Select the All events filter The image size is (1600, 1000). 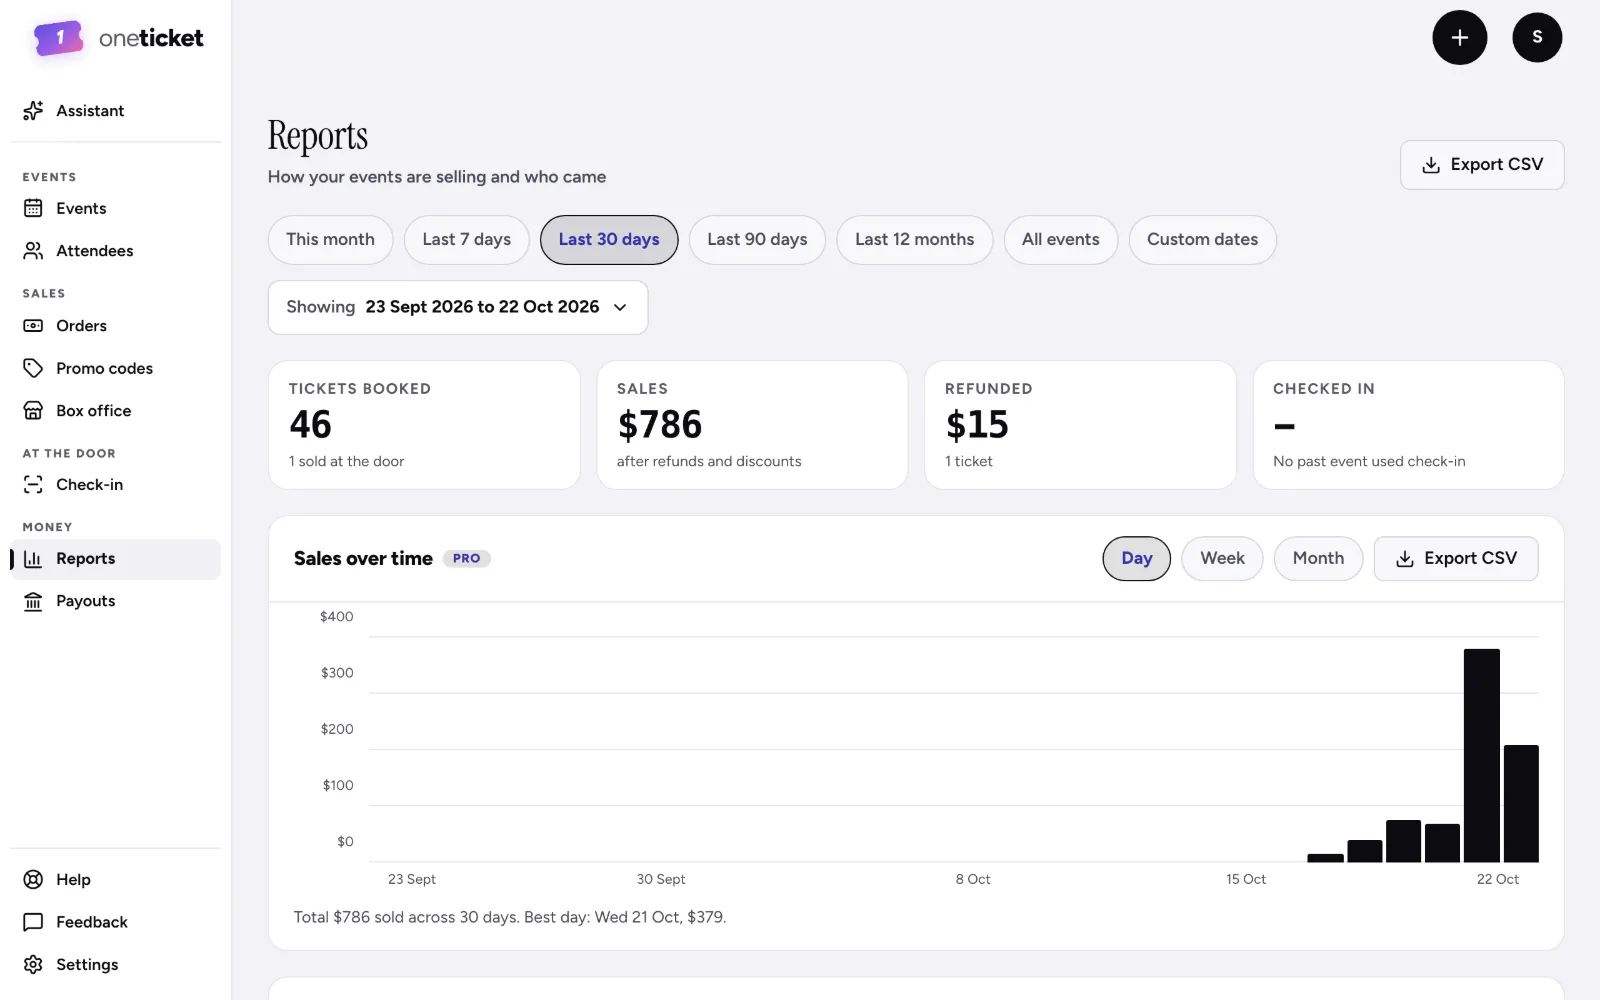tap(1061, 240)
